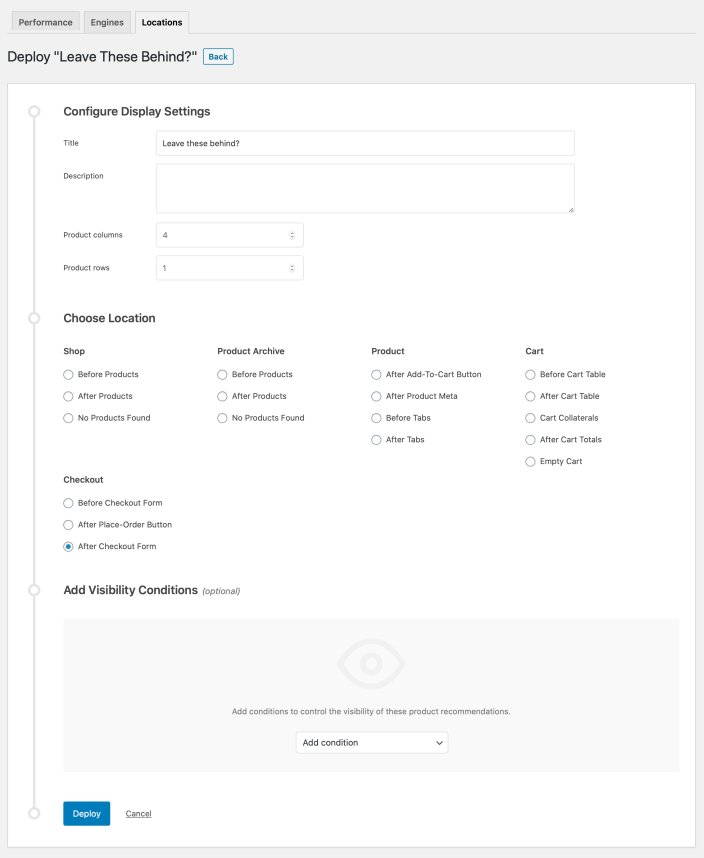Click the blue Deploy button
This screenshot has height=858, width=704.
(x=86, y=814)
